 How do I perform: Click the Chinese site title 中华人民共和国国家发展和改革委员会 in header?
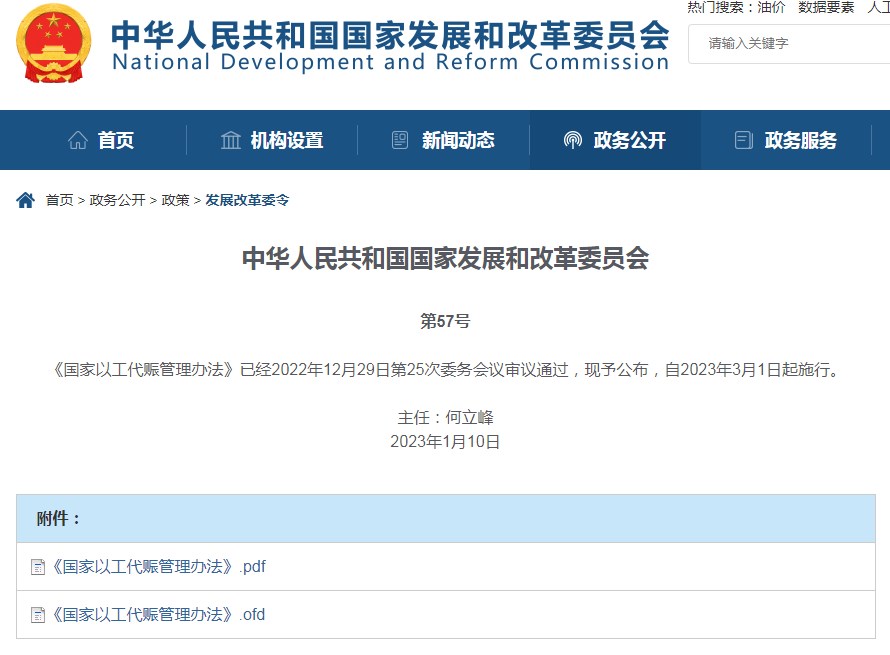(x=390, y=35)
